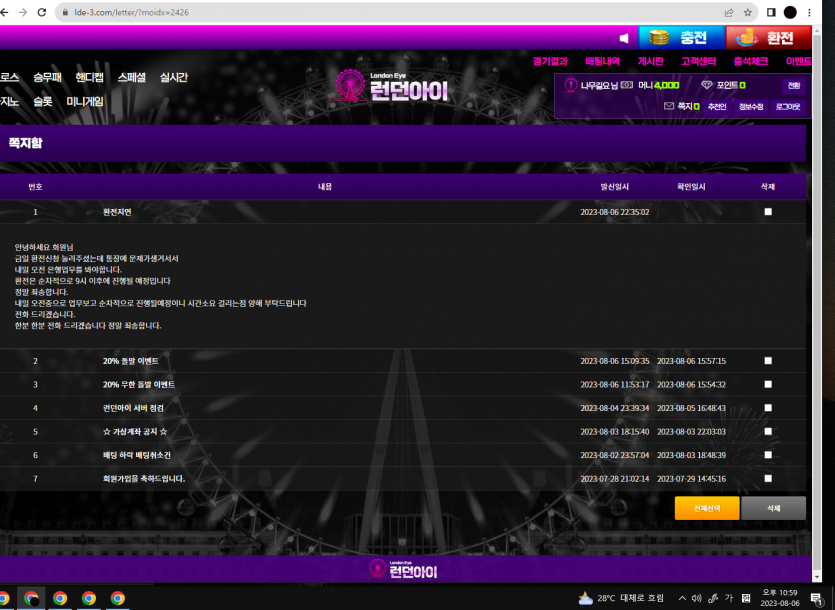Click the 로그아웃 logout button
This screenshot has width=835, height=610.
(x=787, y=106)
